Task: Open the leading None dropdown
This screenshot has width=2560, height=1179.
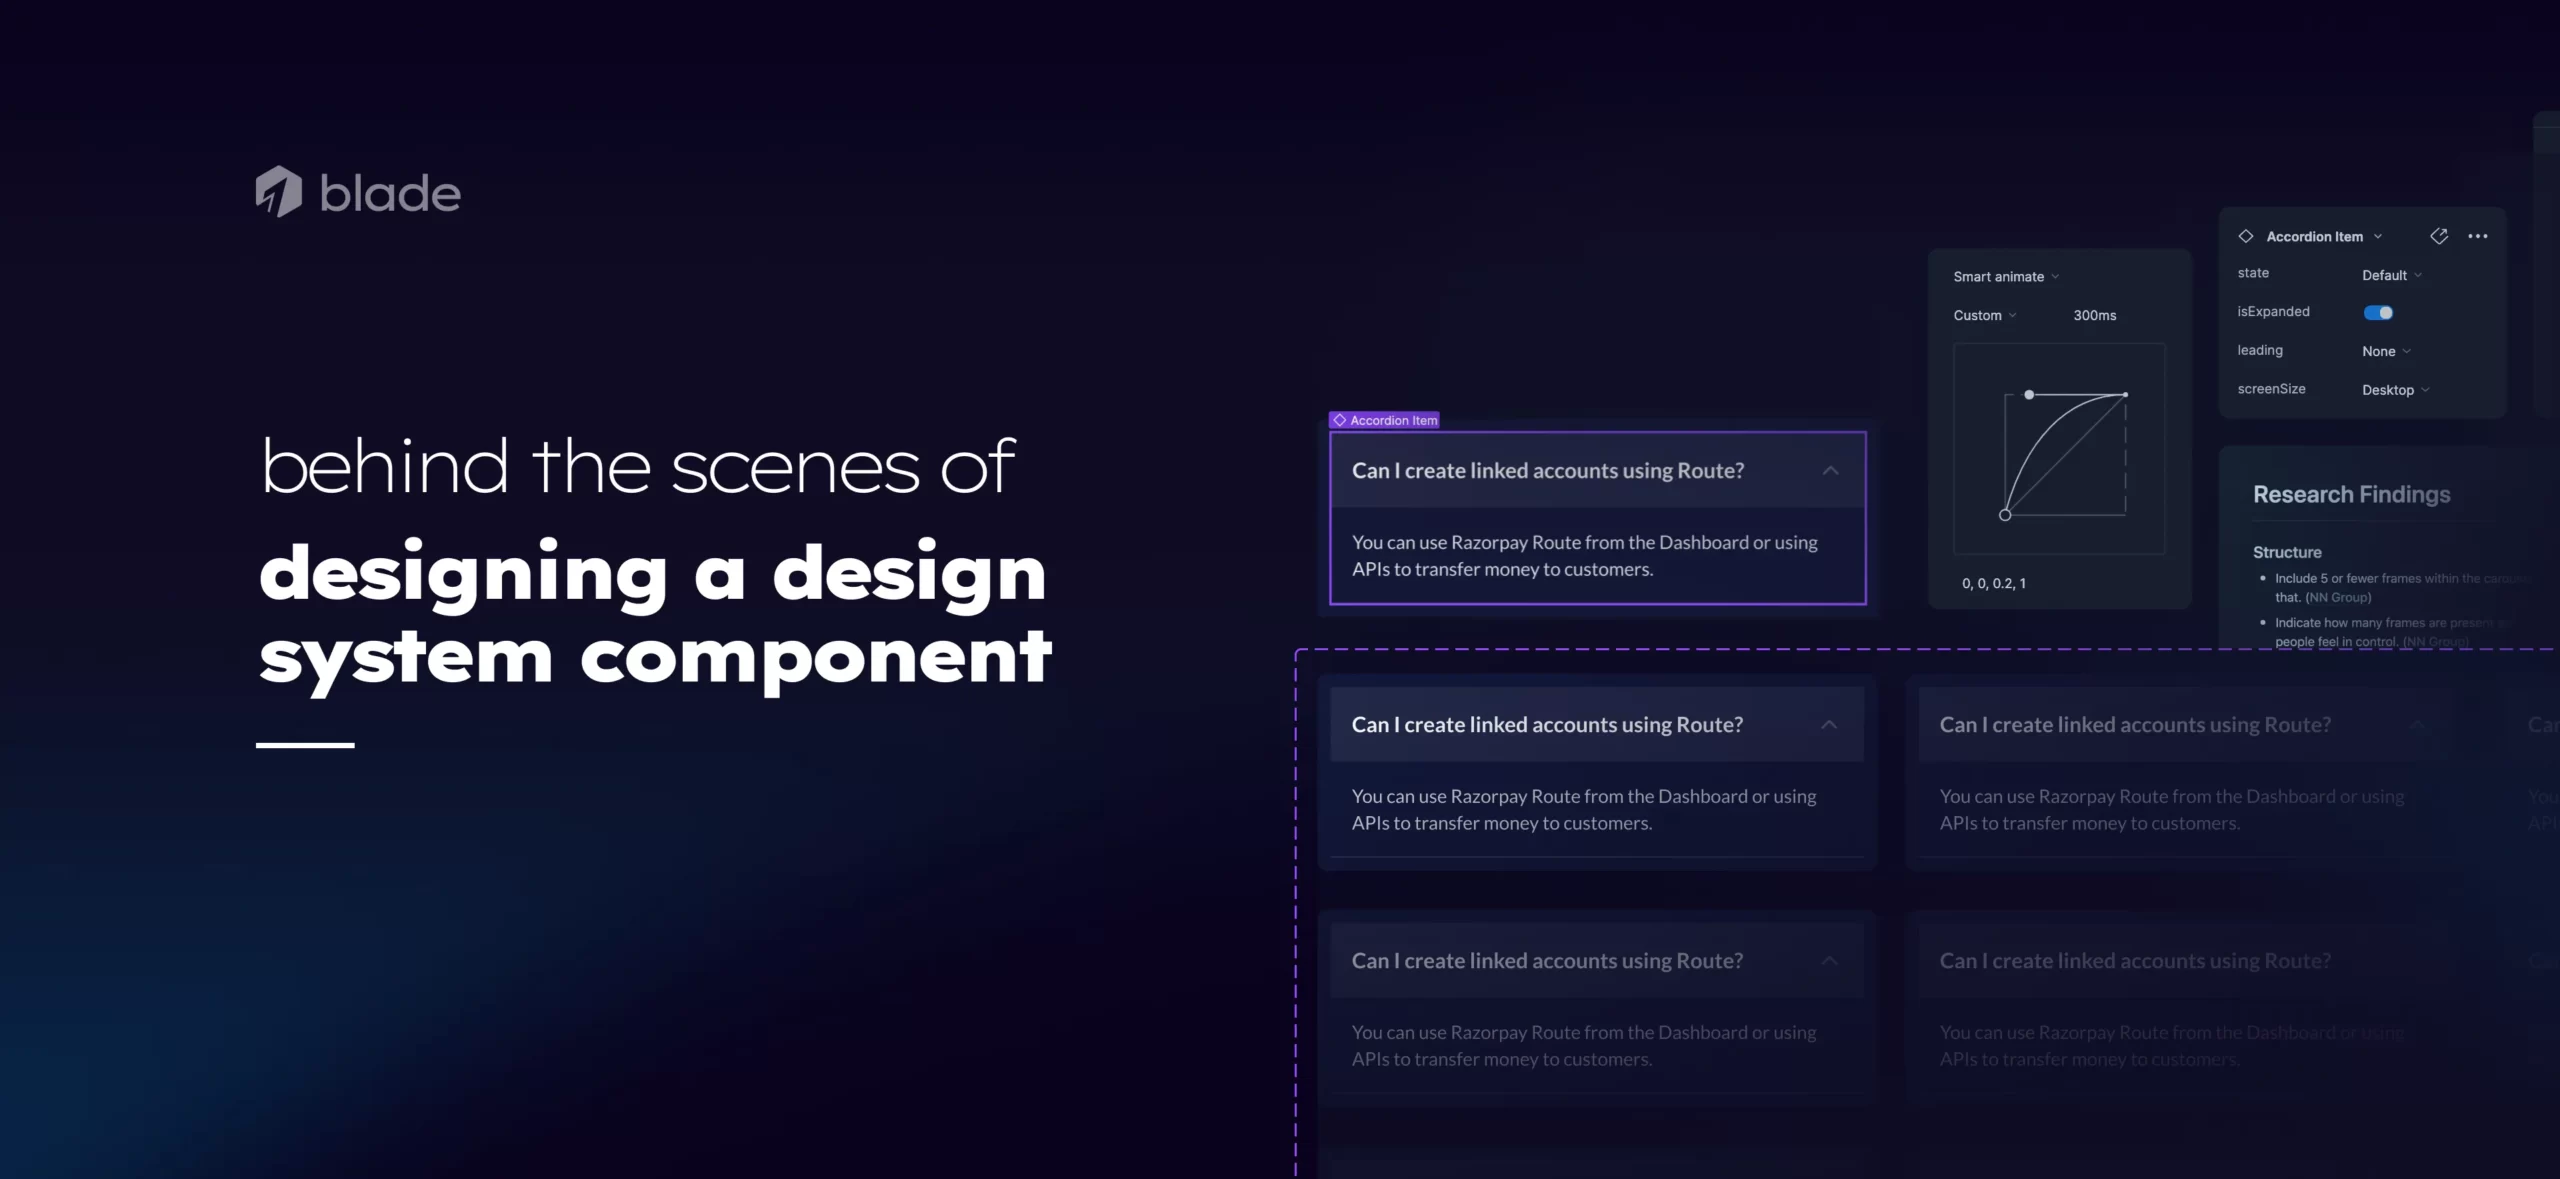Action: click(x=2386, y=351)
